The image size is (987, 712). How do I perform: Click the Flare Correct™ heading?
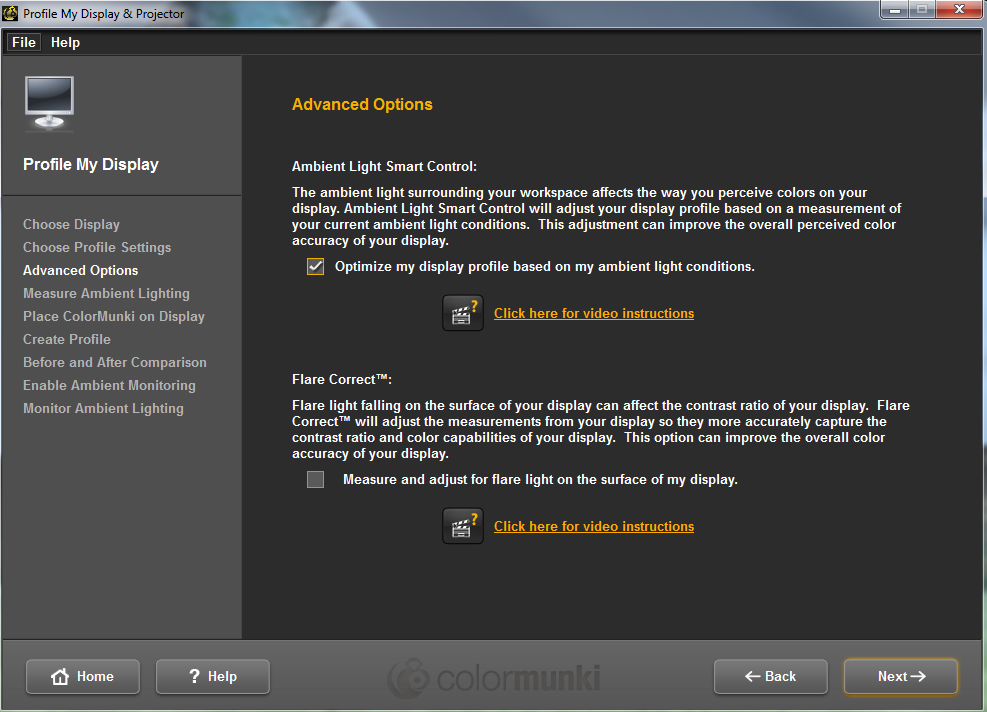click(x=342, y=379)
